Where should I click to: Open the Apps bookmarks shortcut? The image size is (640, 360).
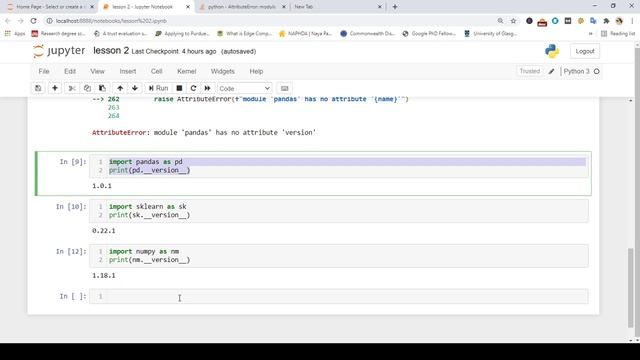pos(15,34)
